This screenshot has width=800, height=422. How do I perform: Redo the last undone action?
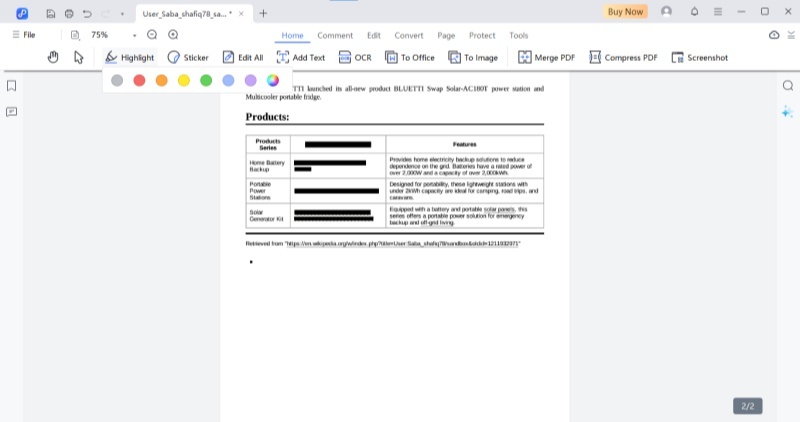tap(106, 14)
